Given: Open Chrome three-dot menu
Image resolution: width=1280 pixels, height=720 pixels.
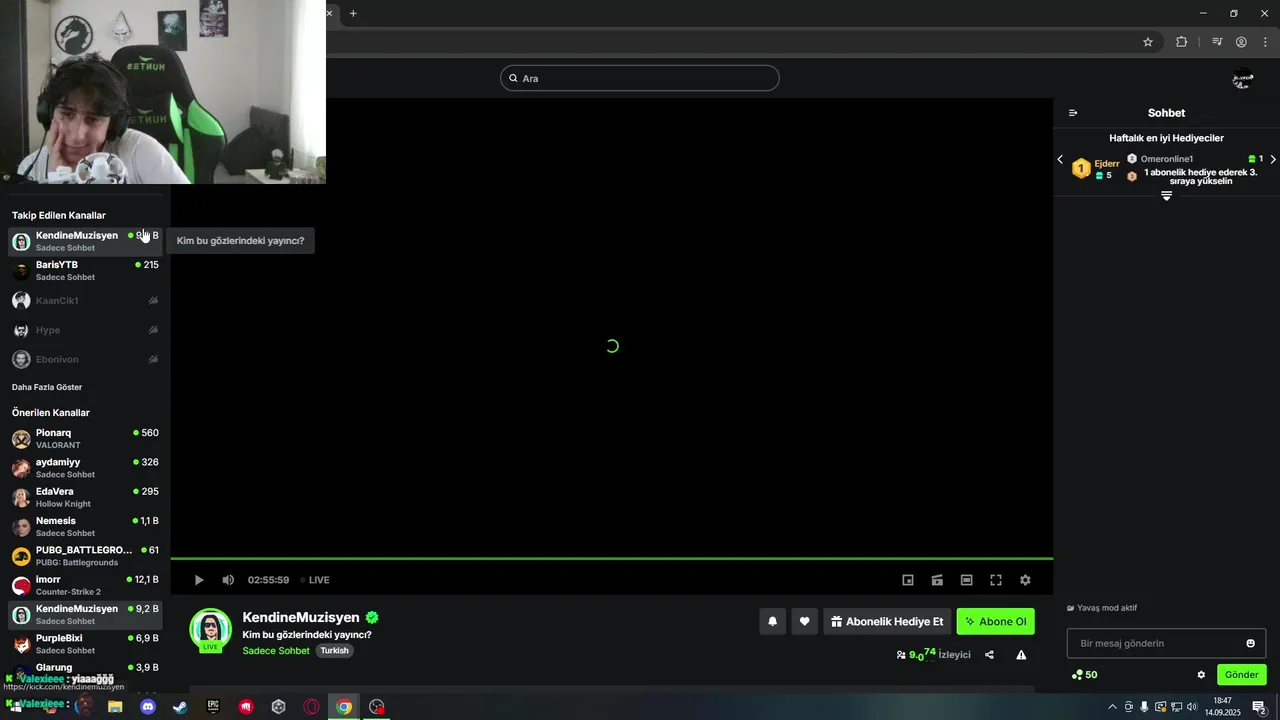Looking at the screenshot, I should 1265,42.
